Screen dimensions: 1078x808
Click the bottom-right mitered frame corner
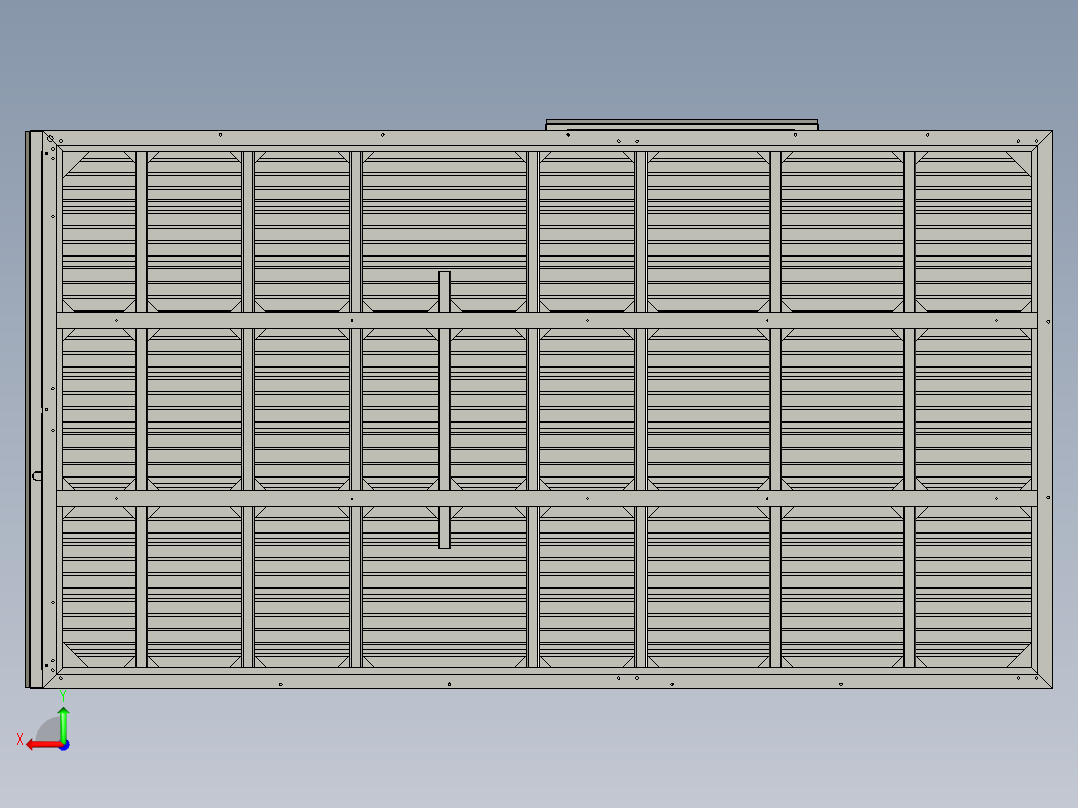tap(1042, 678)
